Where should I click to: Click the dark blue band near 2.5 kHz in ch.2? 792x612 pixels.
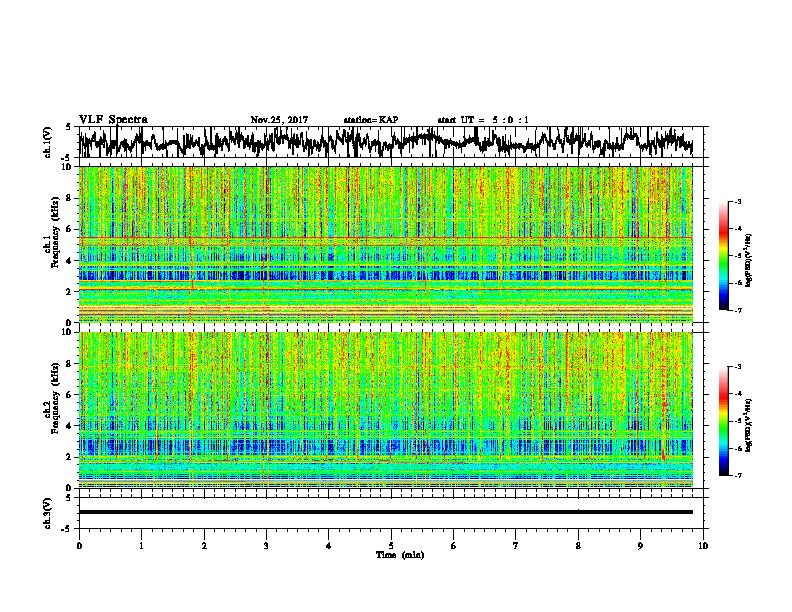click(386, 446)
